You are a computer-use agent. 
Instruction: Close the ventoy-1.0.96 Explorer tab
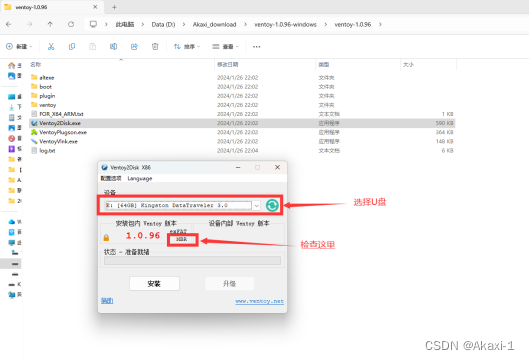tap(95, 7)
